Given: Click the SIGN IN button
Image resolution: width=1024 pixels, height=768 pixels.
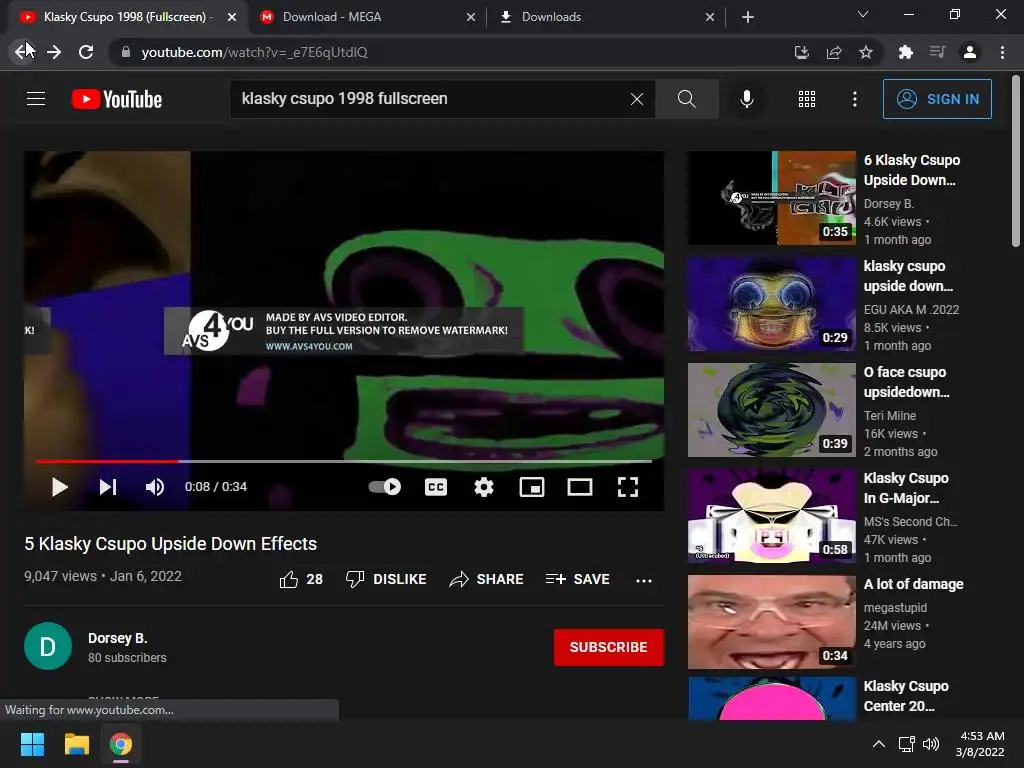Looking at the screenshot, I should point(937,99).
